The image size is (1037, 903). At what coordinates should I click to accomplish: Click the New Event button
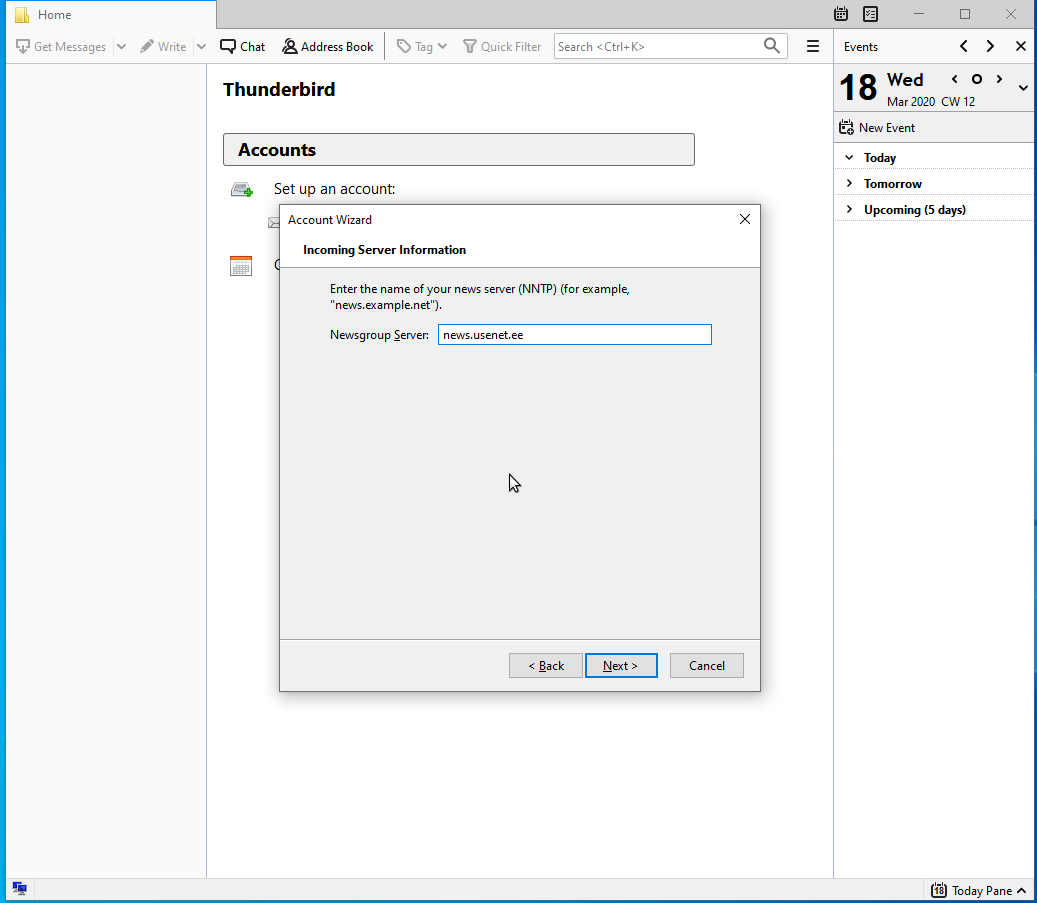pyautogui.click(x=877, y=128)
